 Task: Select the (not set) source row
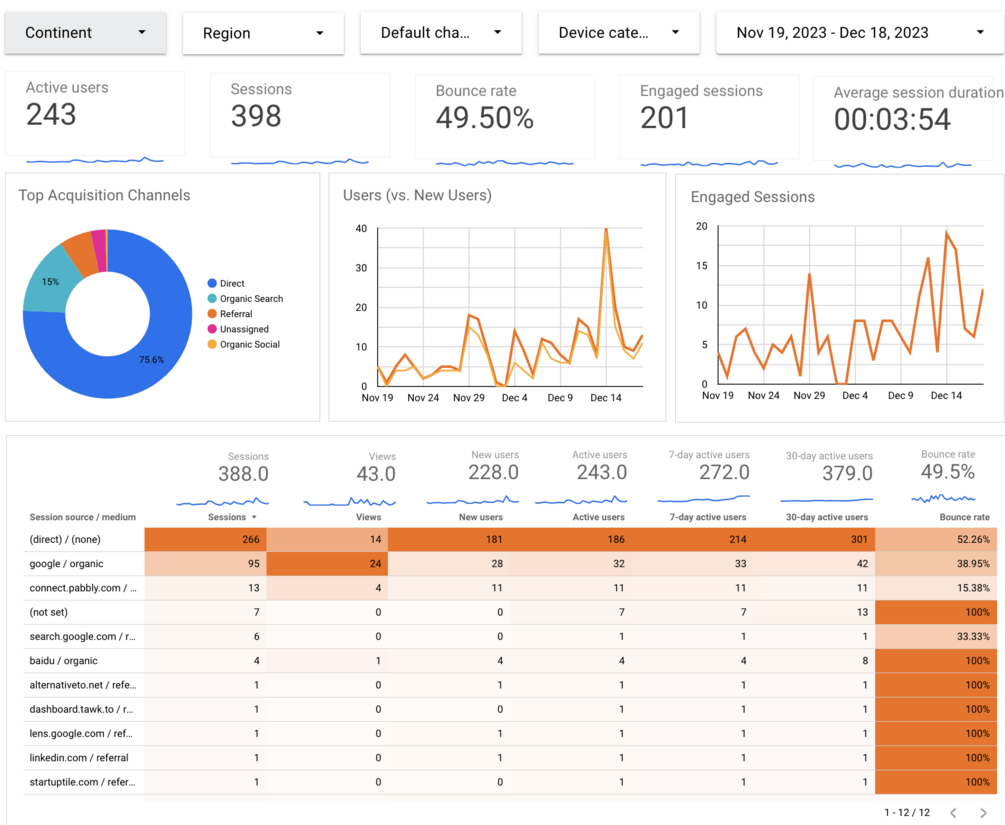[510, 613]
